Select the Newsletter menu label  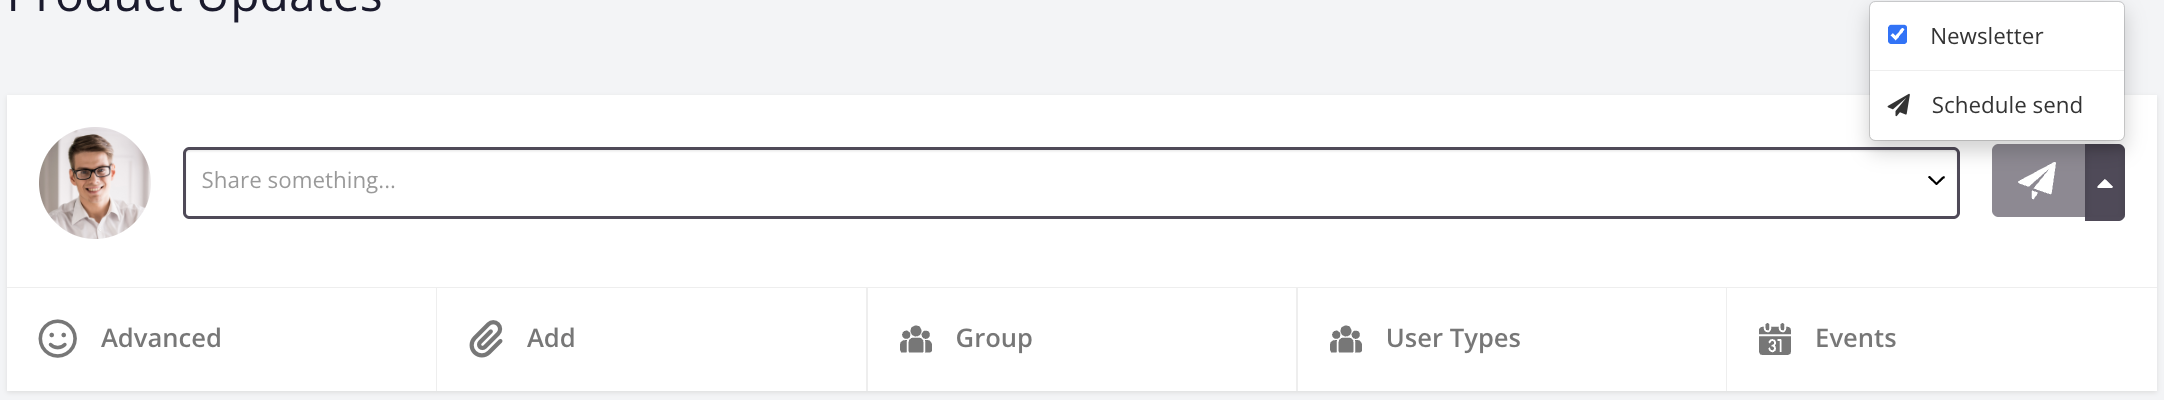click(x=1986, y=36)
